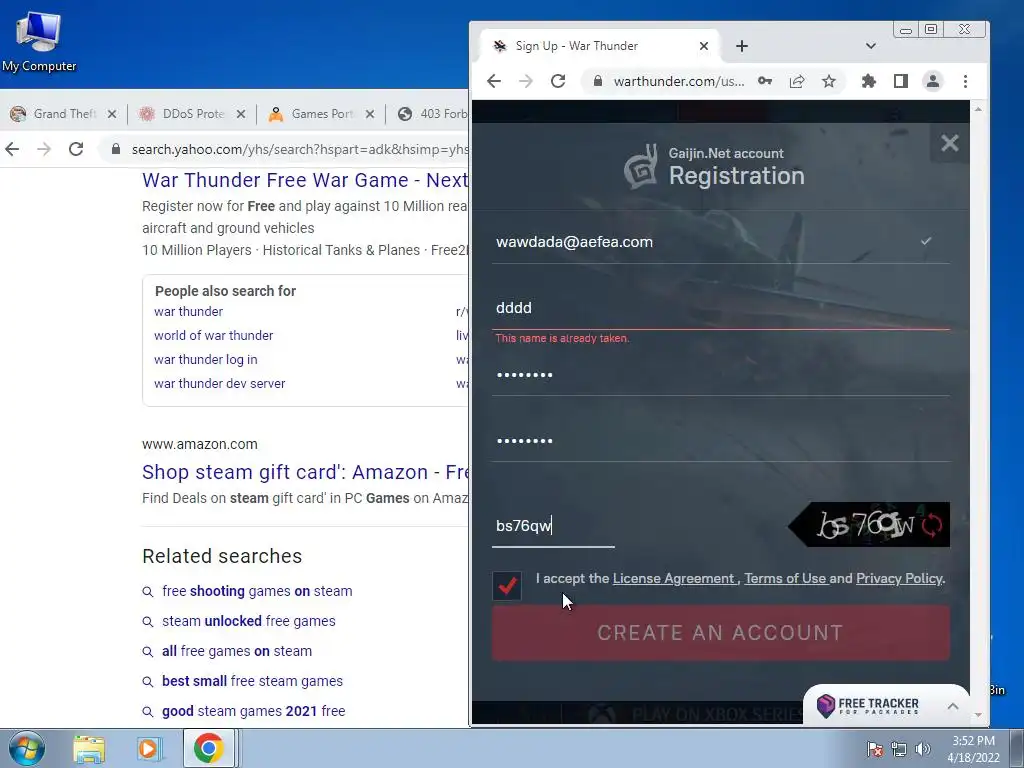Click Chrome icon in taskbar
1024x768 pixels.
point(208,748)
